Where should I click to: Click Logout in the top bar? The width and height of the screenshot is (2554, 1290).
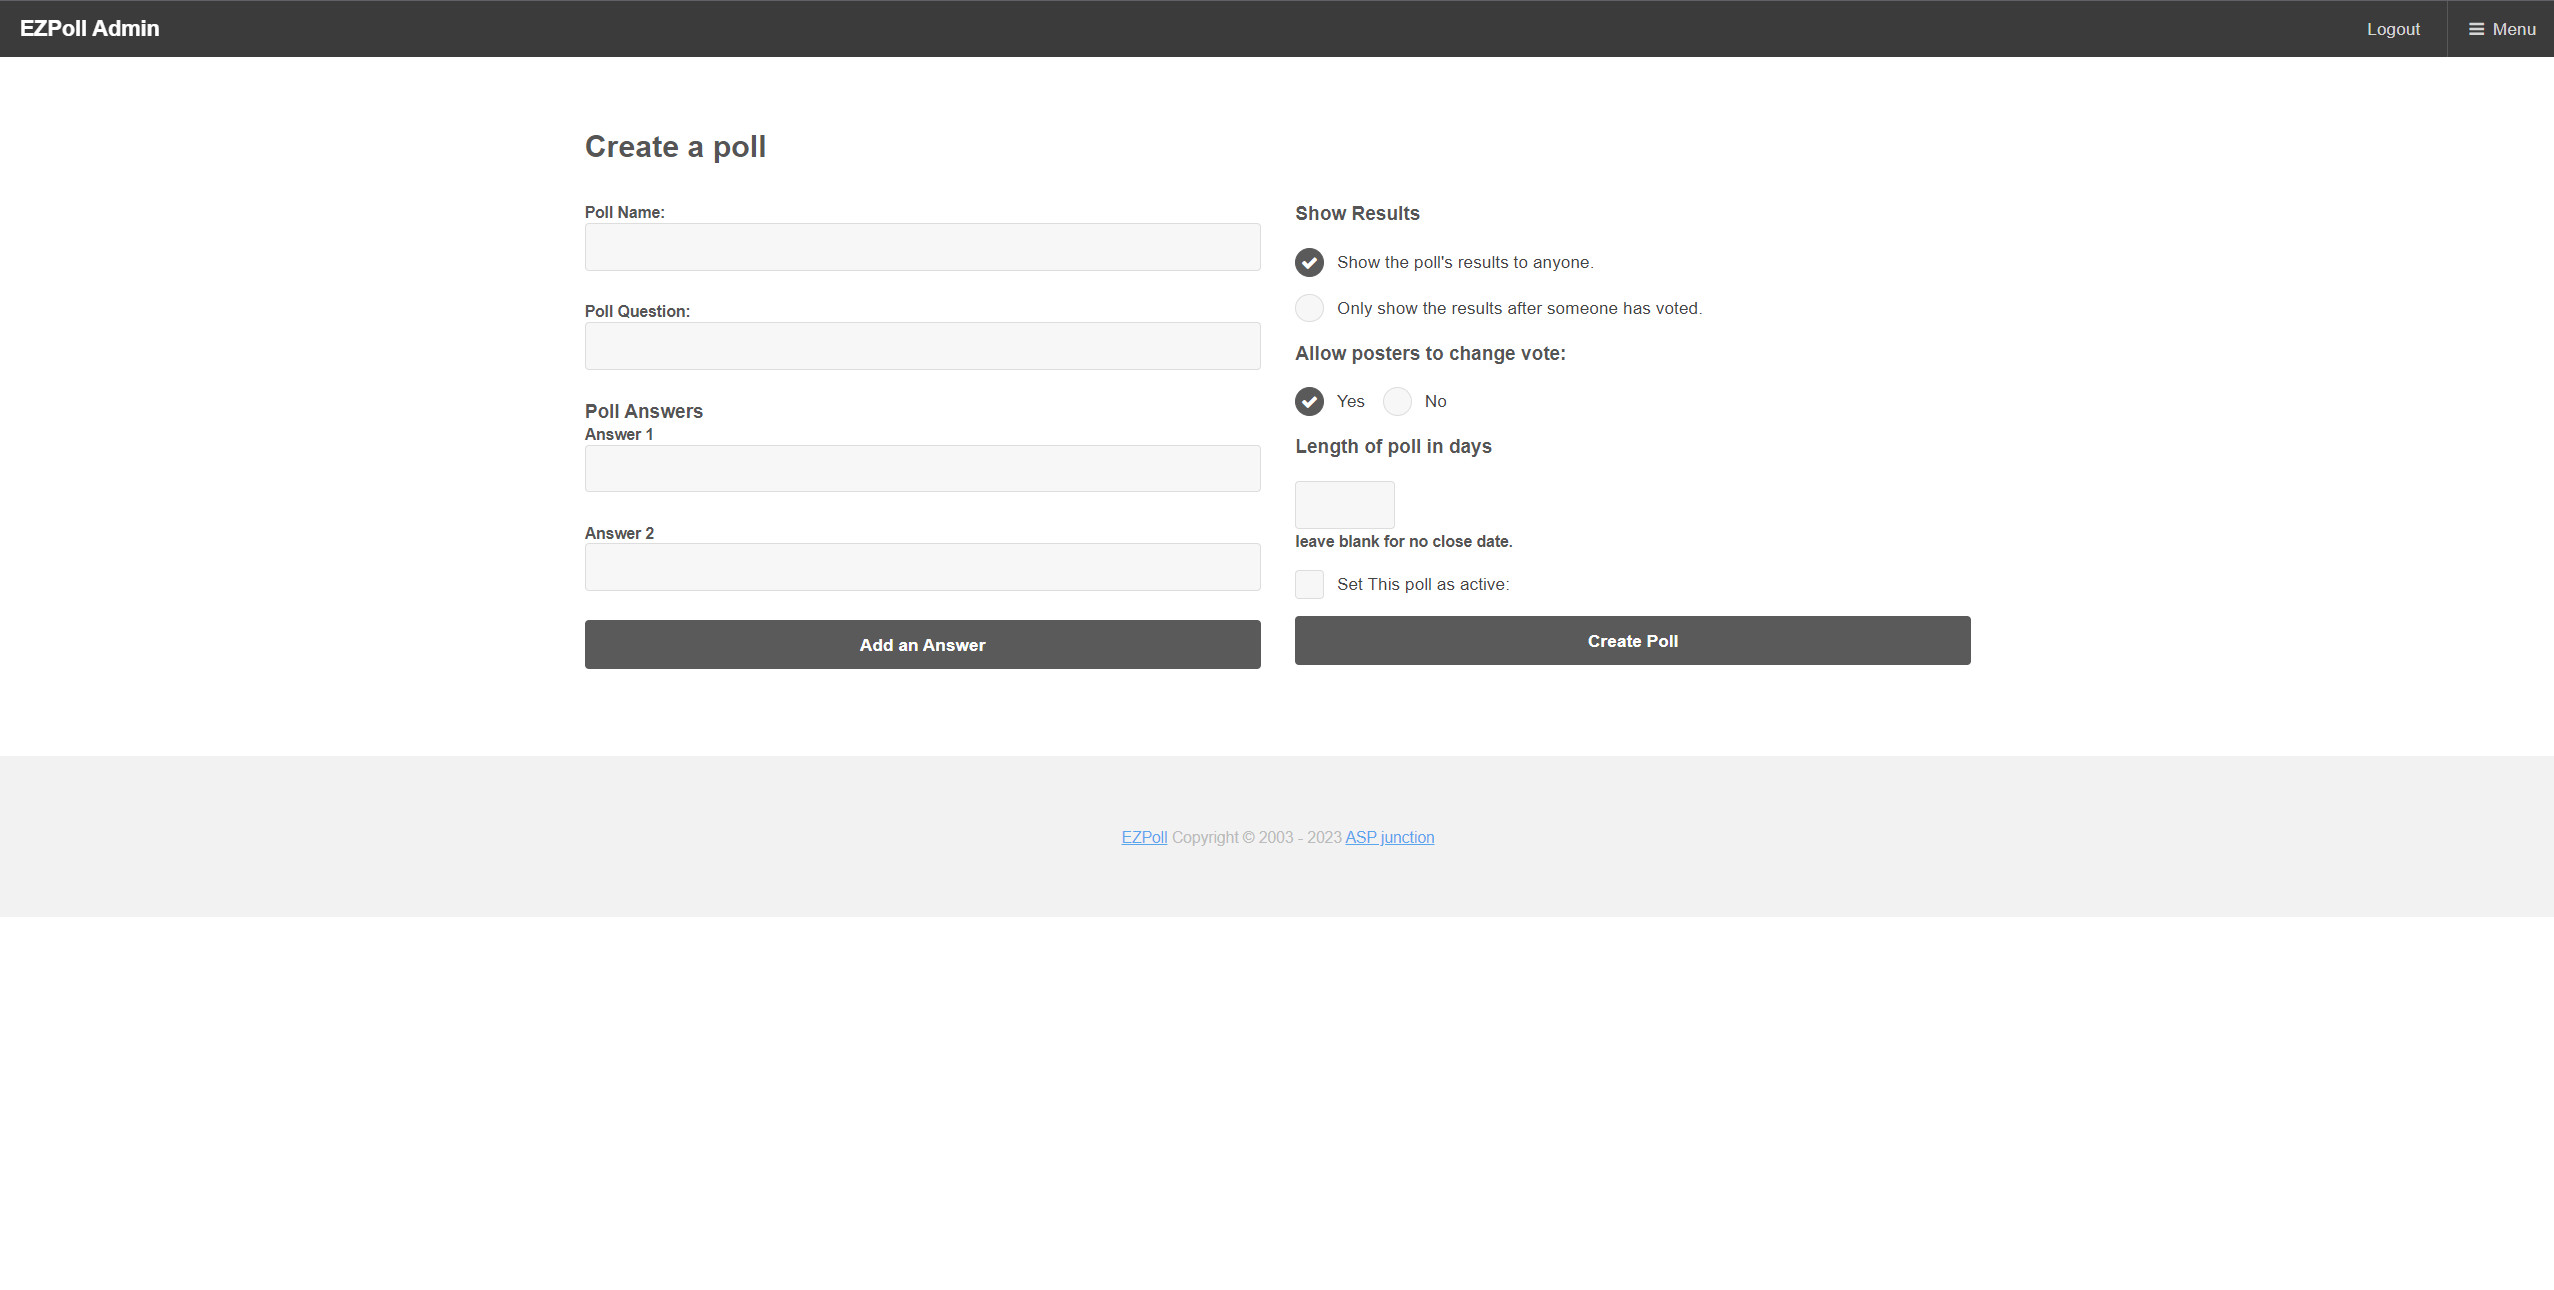tap(2392, 29)
